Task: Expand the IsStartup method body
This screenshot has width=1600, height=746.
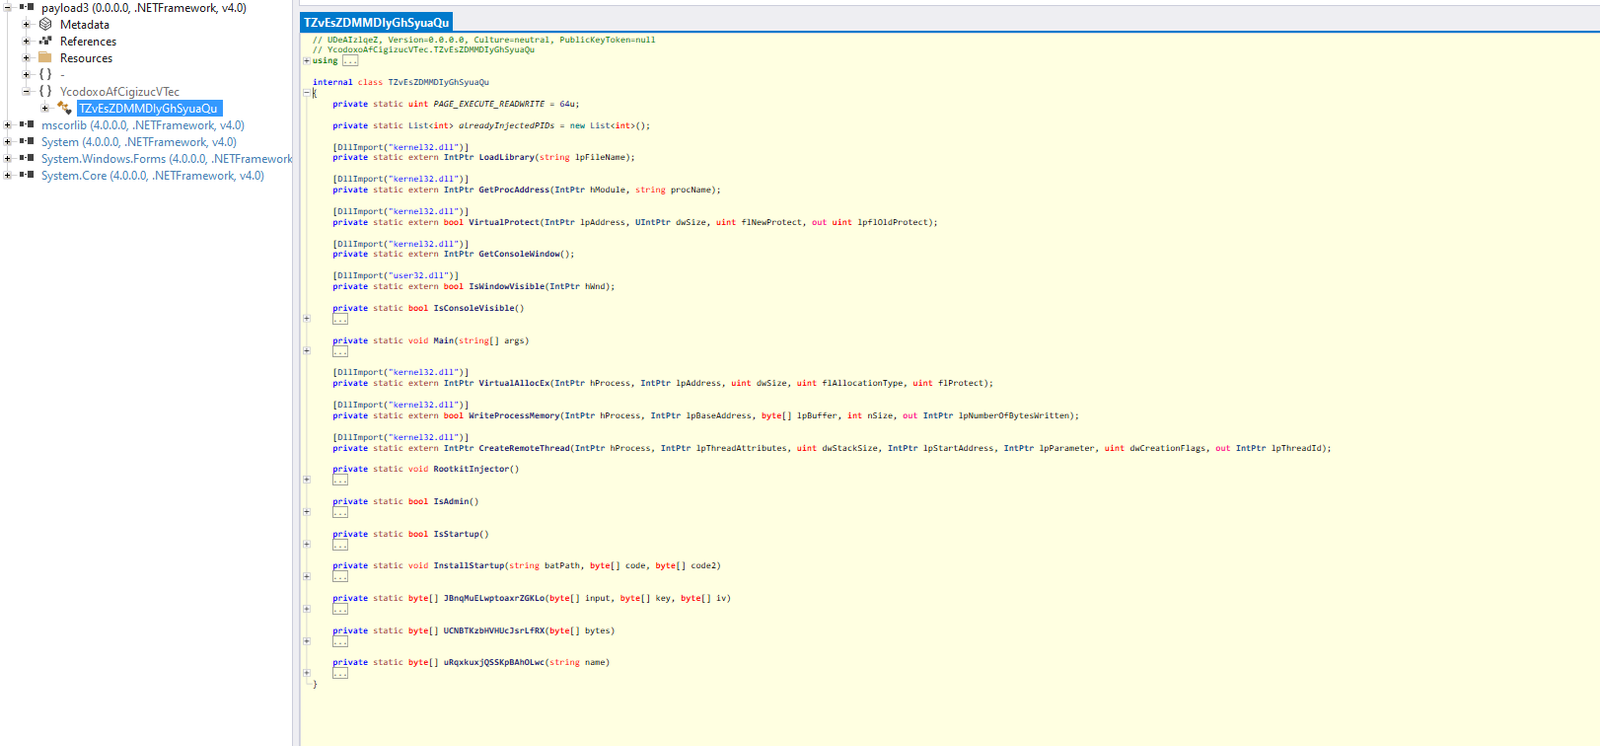Action: pos(307,544)
